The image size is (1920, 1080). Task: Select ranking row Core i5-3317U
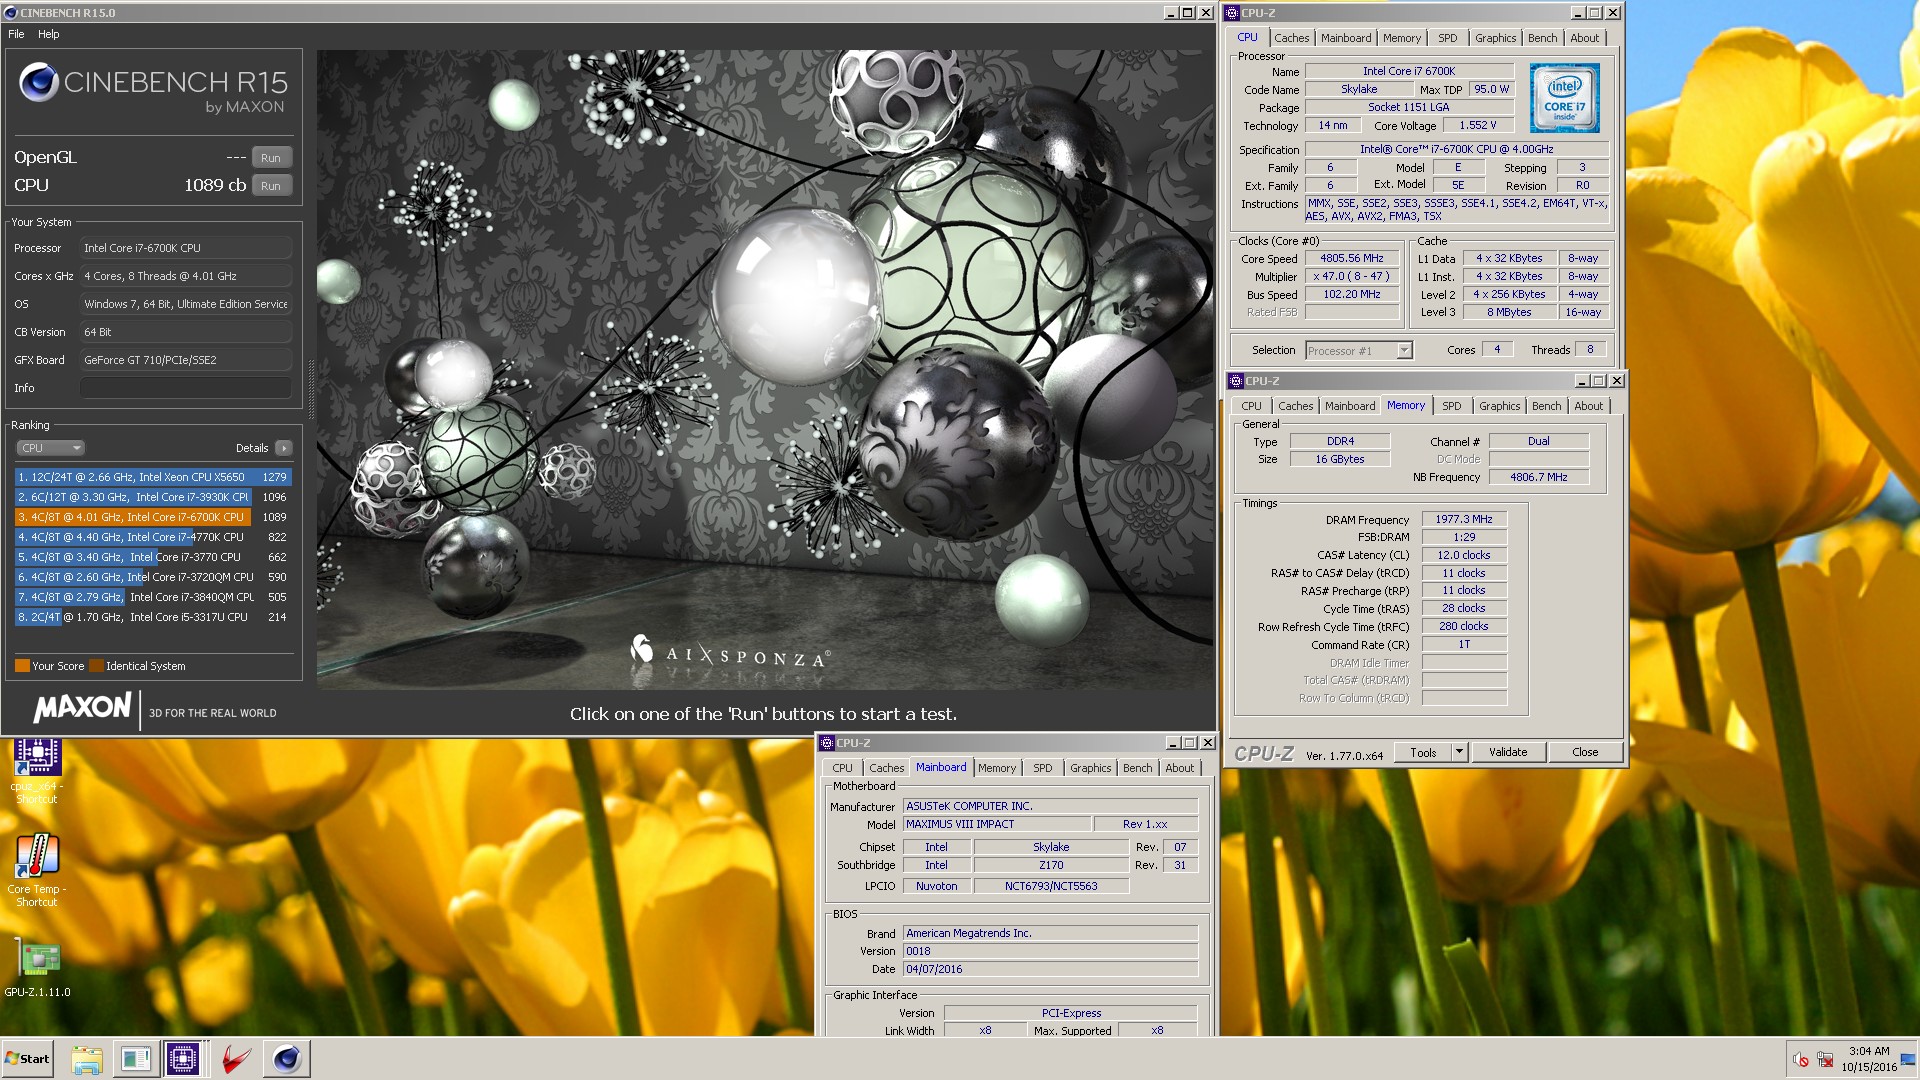point(153,617)
